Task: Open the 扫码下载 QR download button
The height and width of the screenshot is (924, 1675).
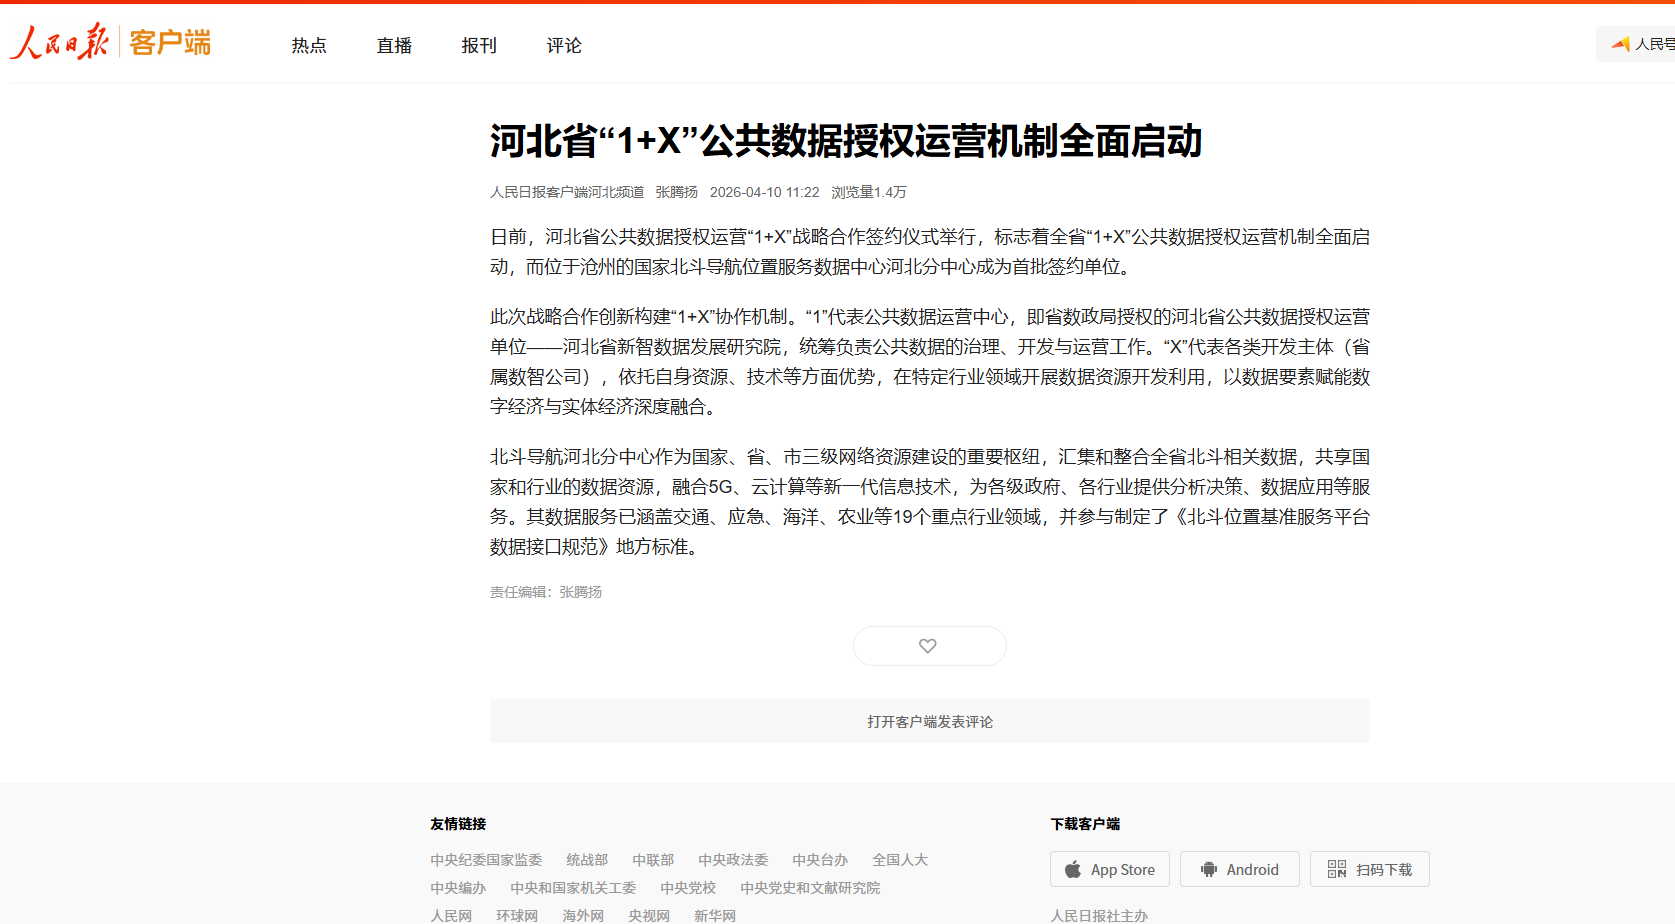Action: click(x=1369, y=868)
